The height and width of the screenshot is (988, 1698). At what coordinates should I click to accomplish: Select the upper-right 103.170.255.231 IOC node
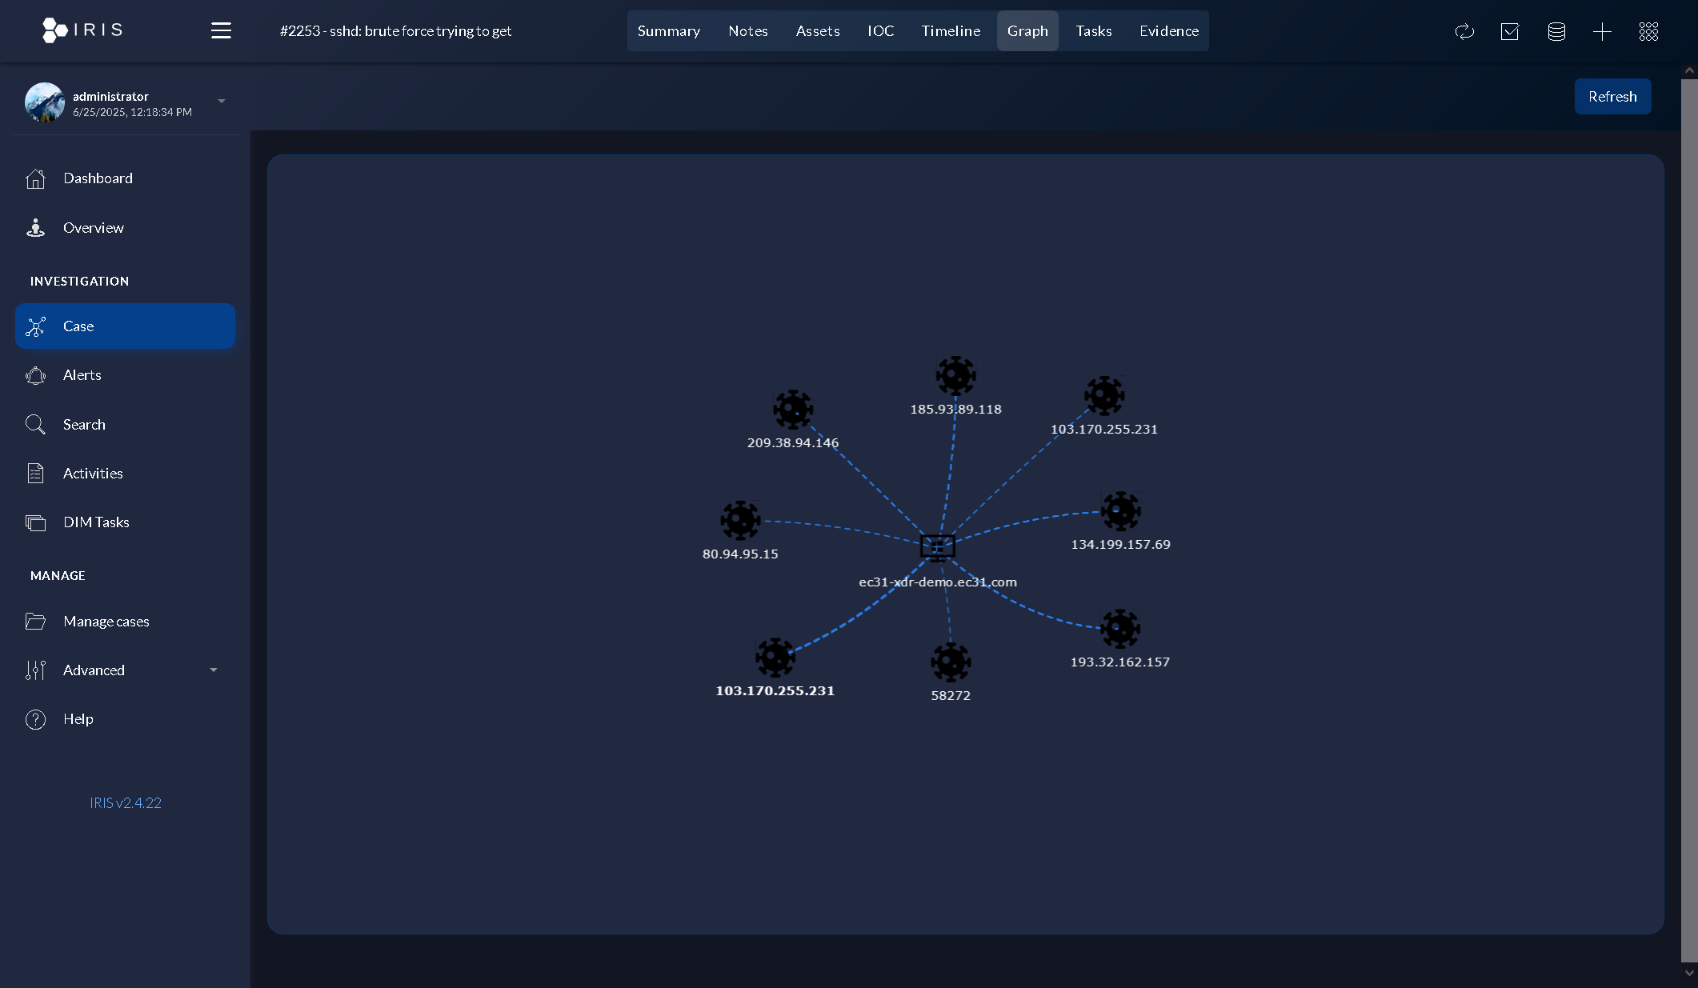[1105, 396]
